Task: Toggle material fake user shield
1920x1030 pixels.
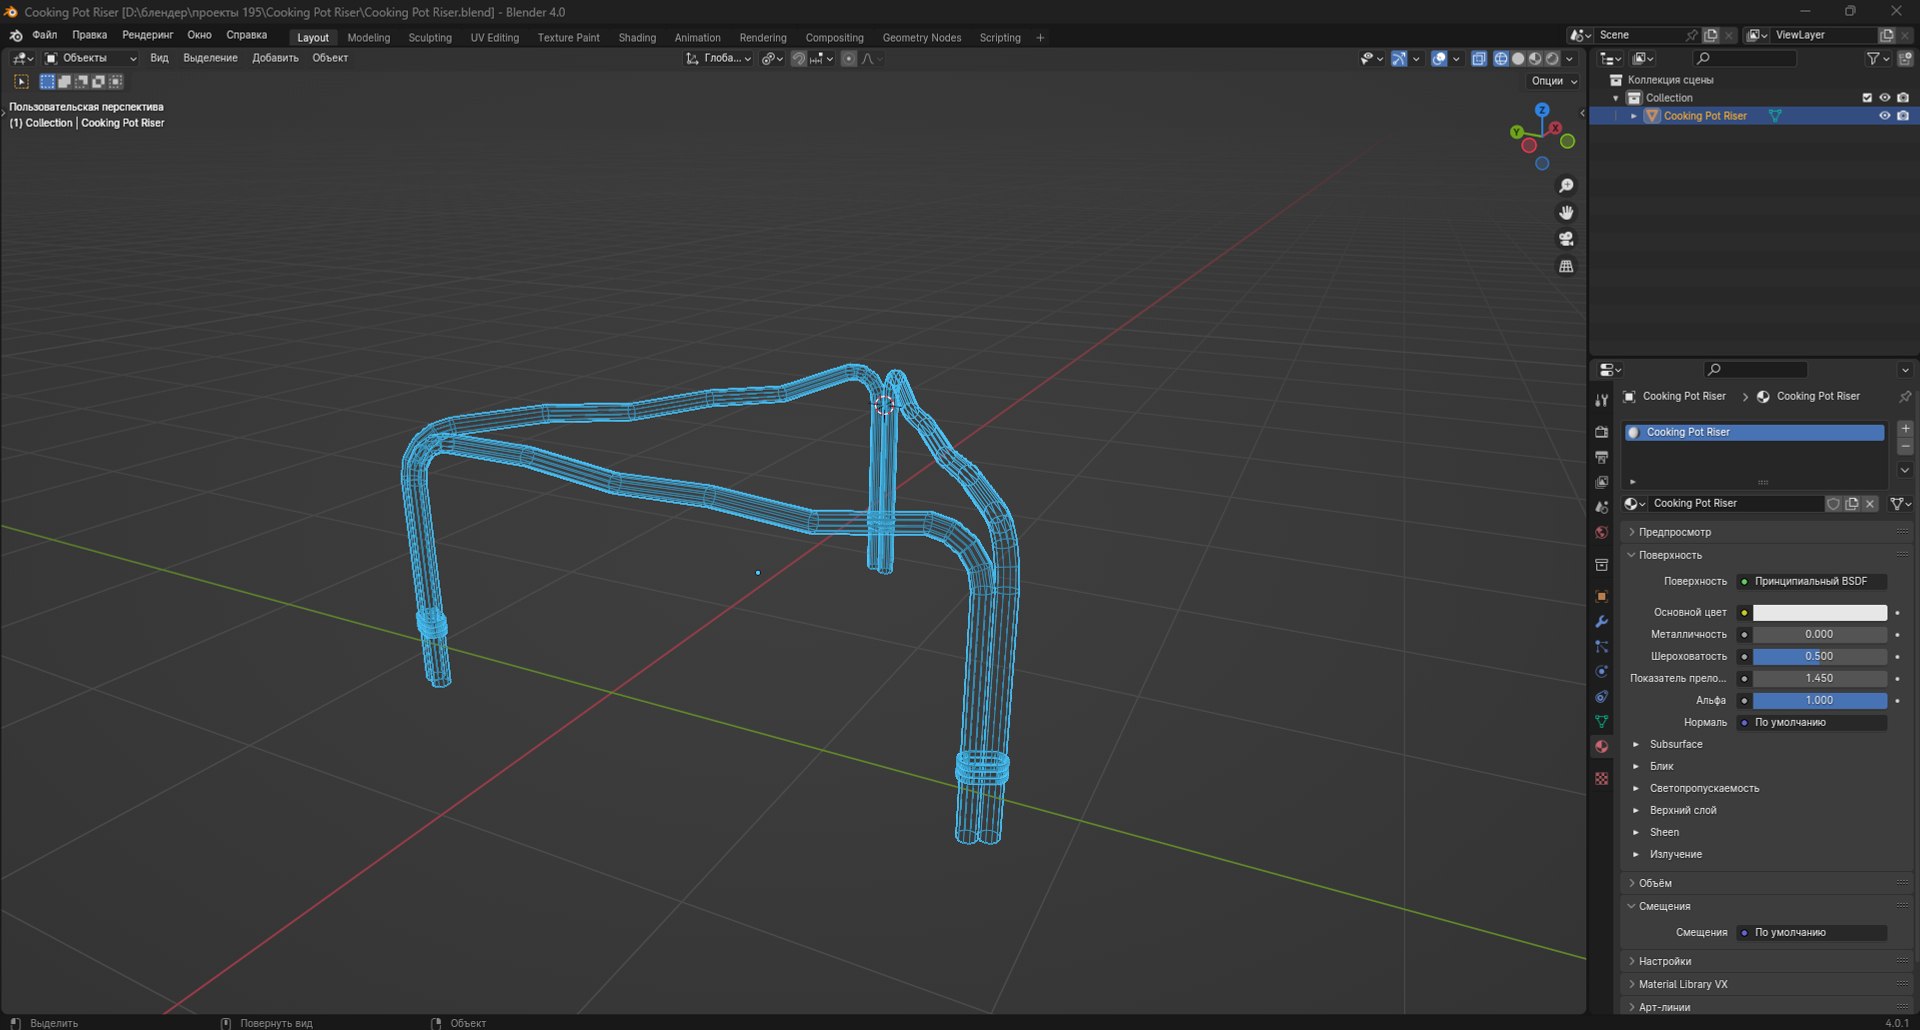Action: (x=1833, y=504)
